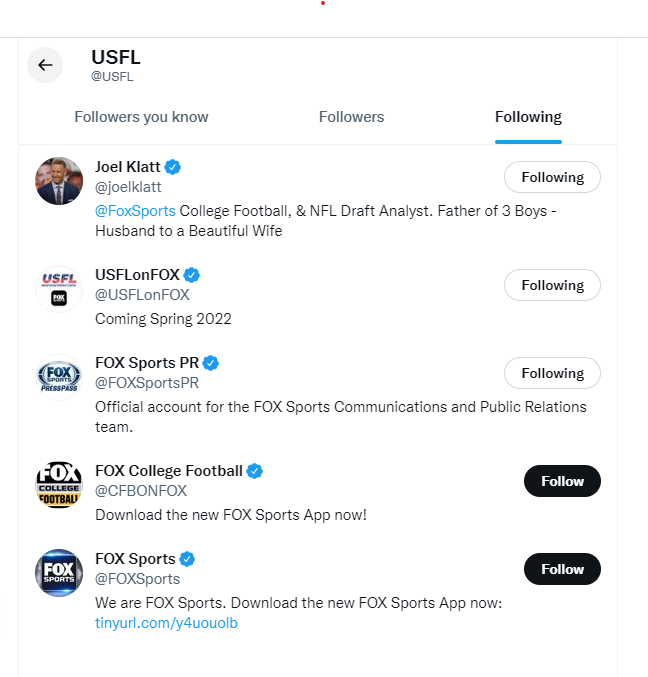Click USFLonFOX verified checkmark badge

pos(192,275)
